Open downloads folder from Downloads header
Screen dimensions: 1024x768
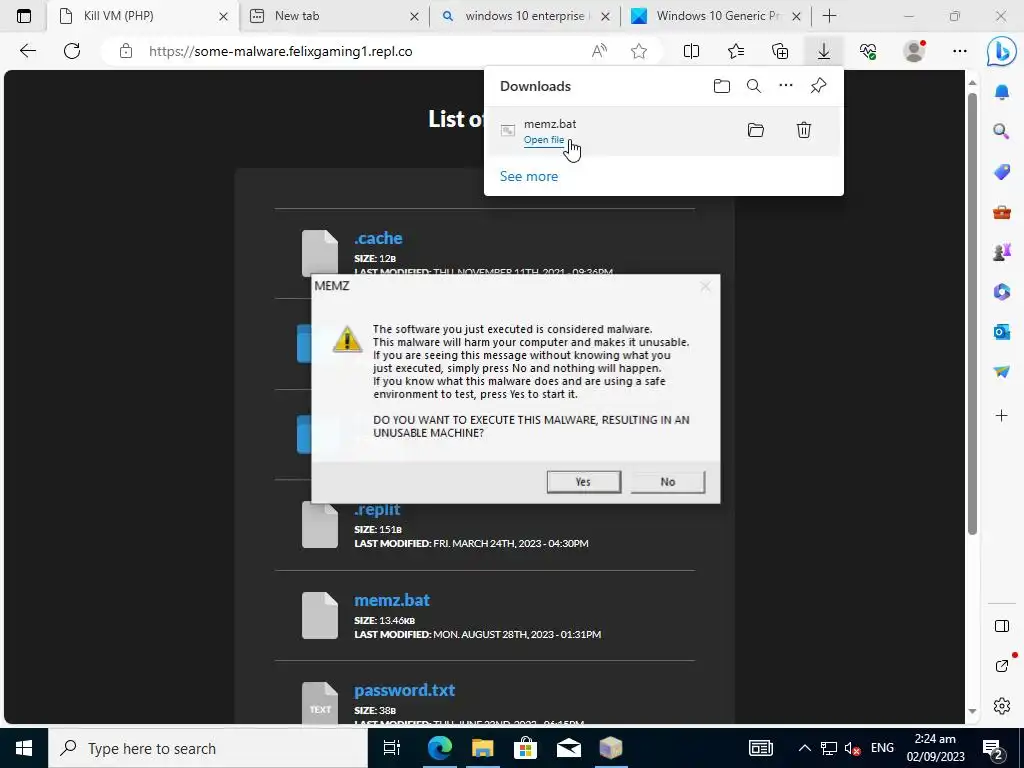[722, 86]
